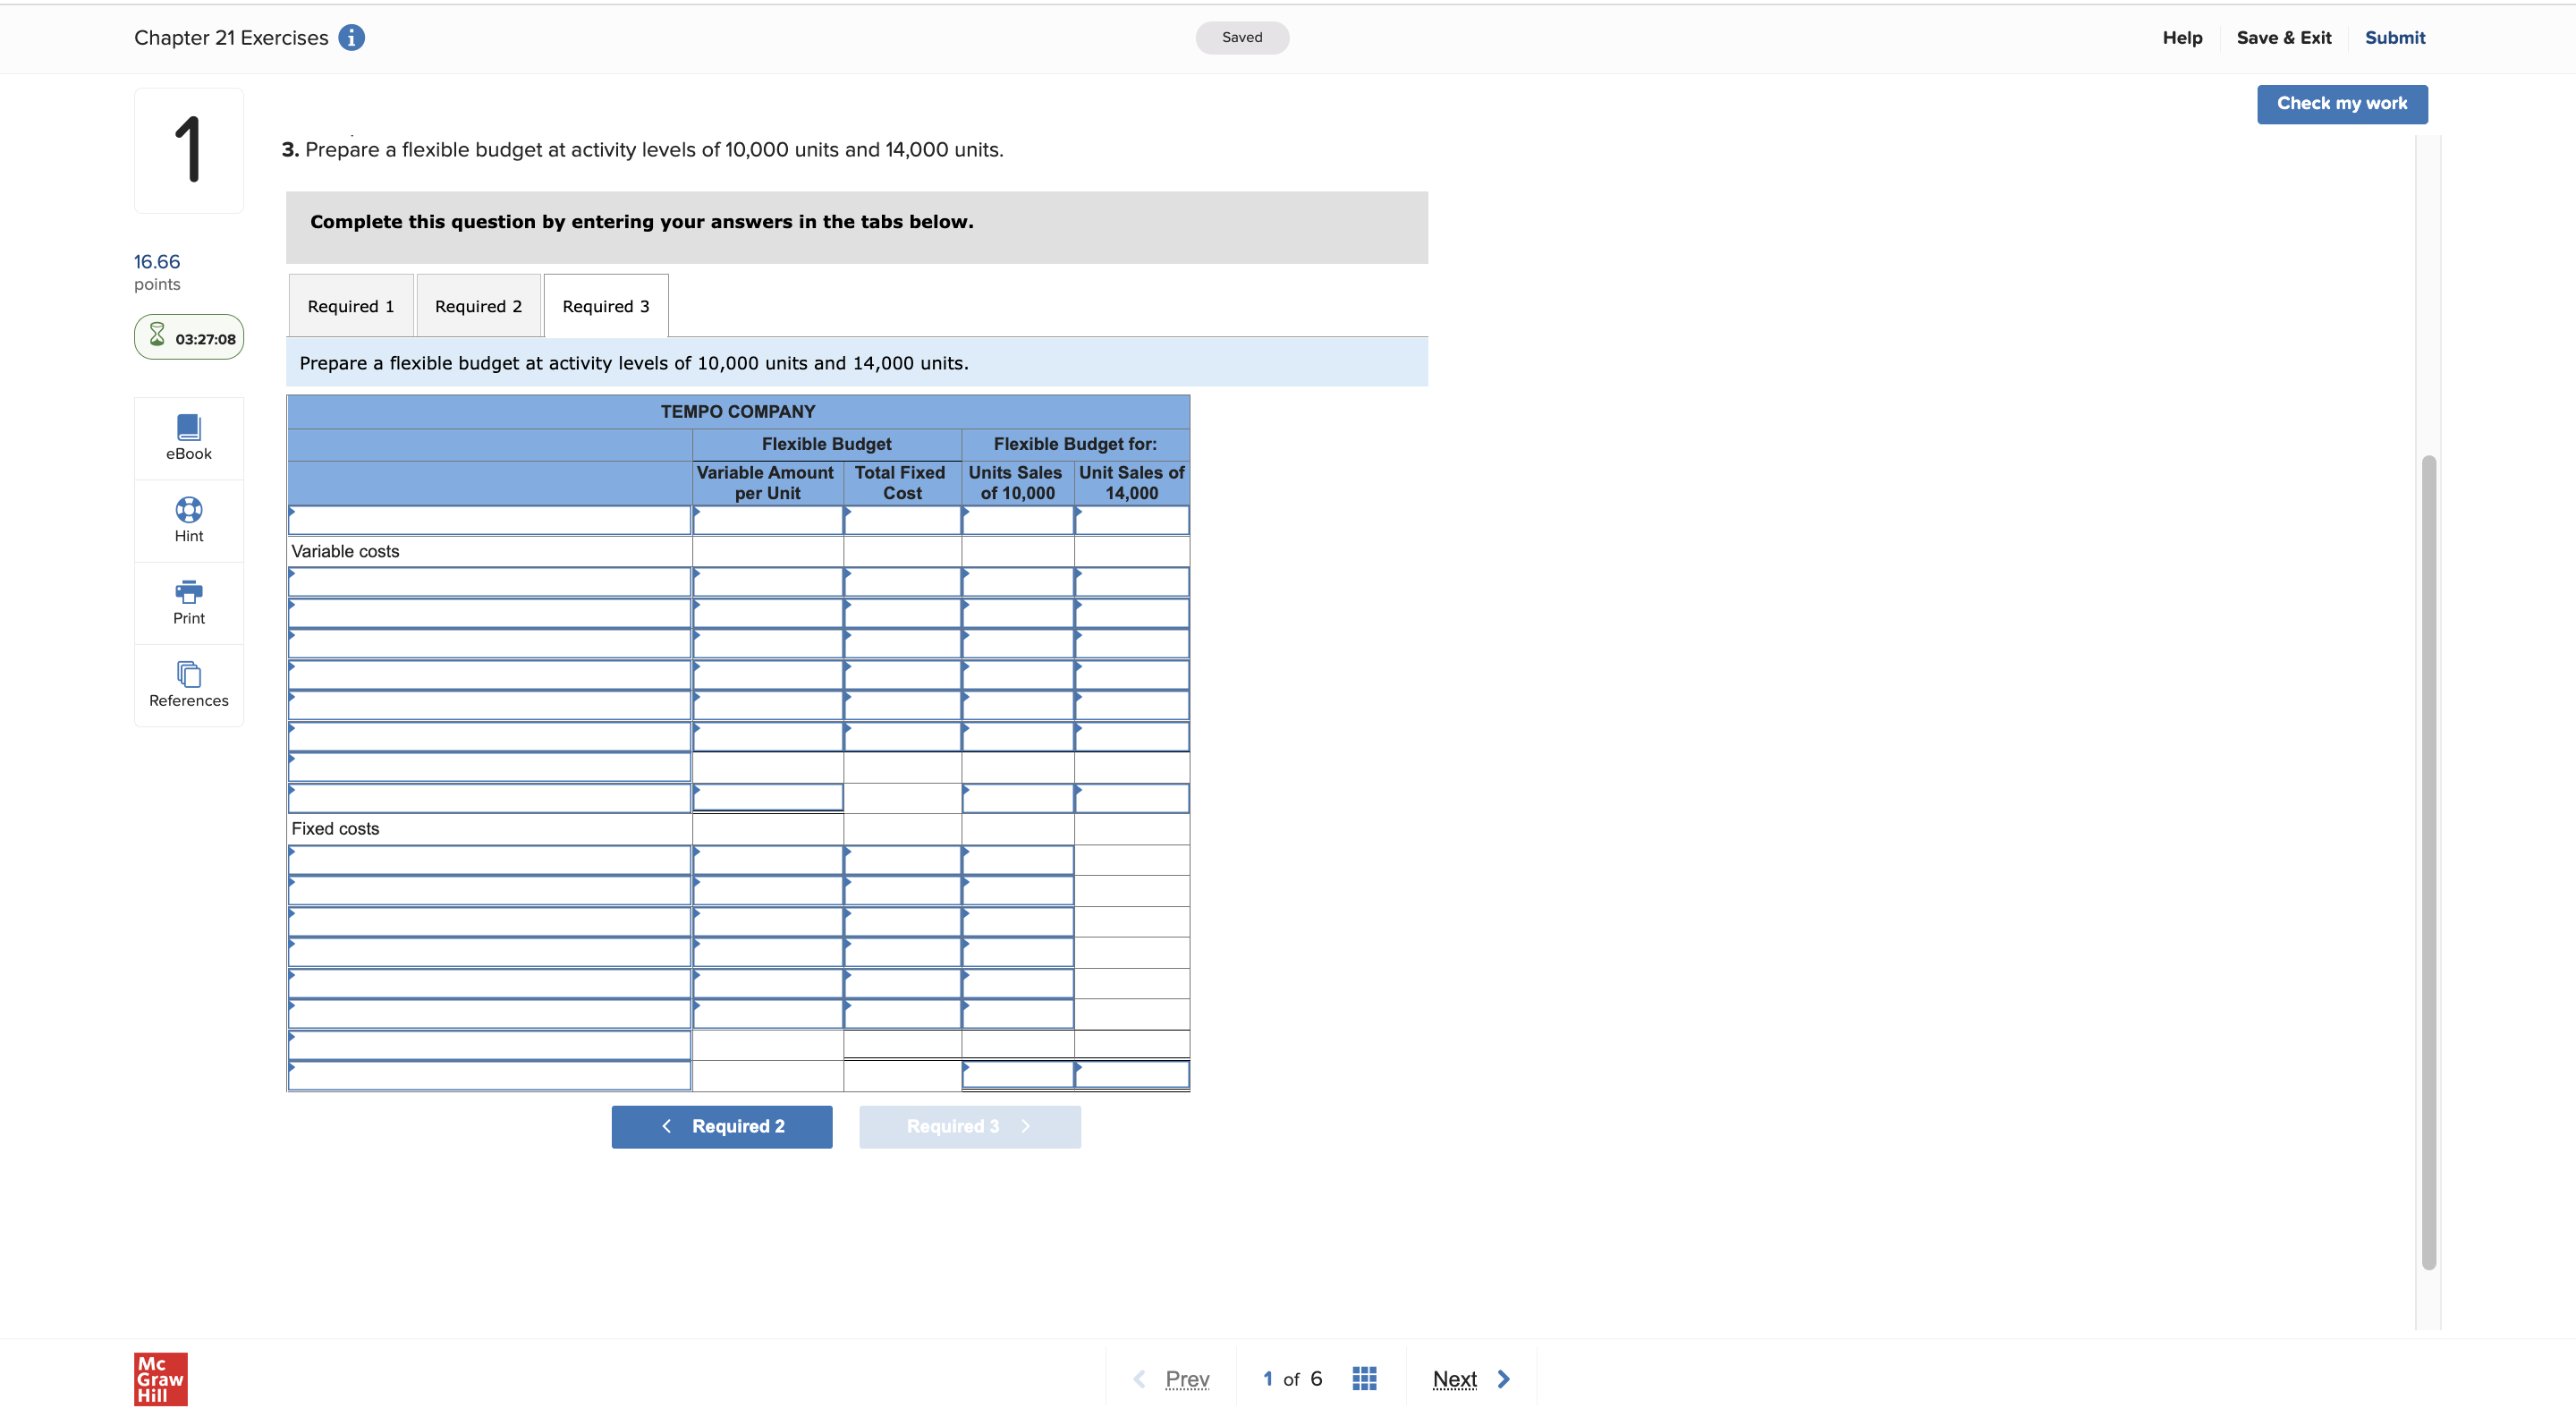The image size is (2576, 1417).
Task: Click the info icon beside Chapter 21 Exercises
Action: point(351,37)
